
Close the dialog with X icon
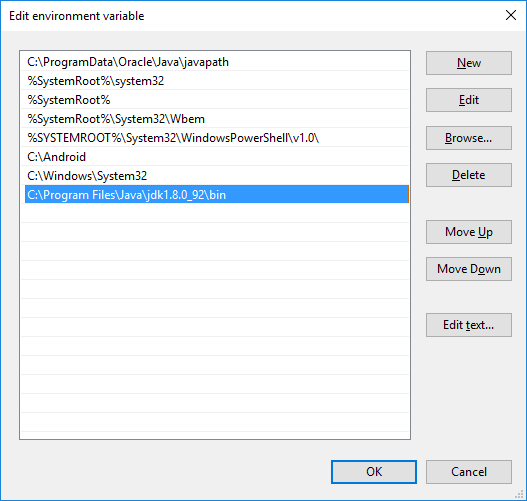pos(511,15)
